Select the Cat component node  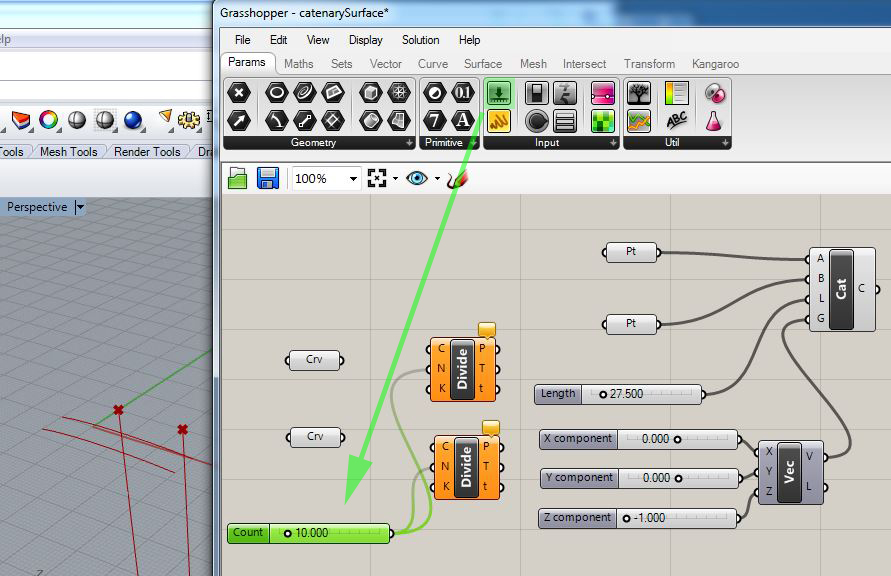click(x=841, y=289)
